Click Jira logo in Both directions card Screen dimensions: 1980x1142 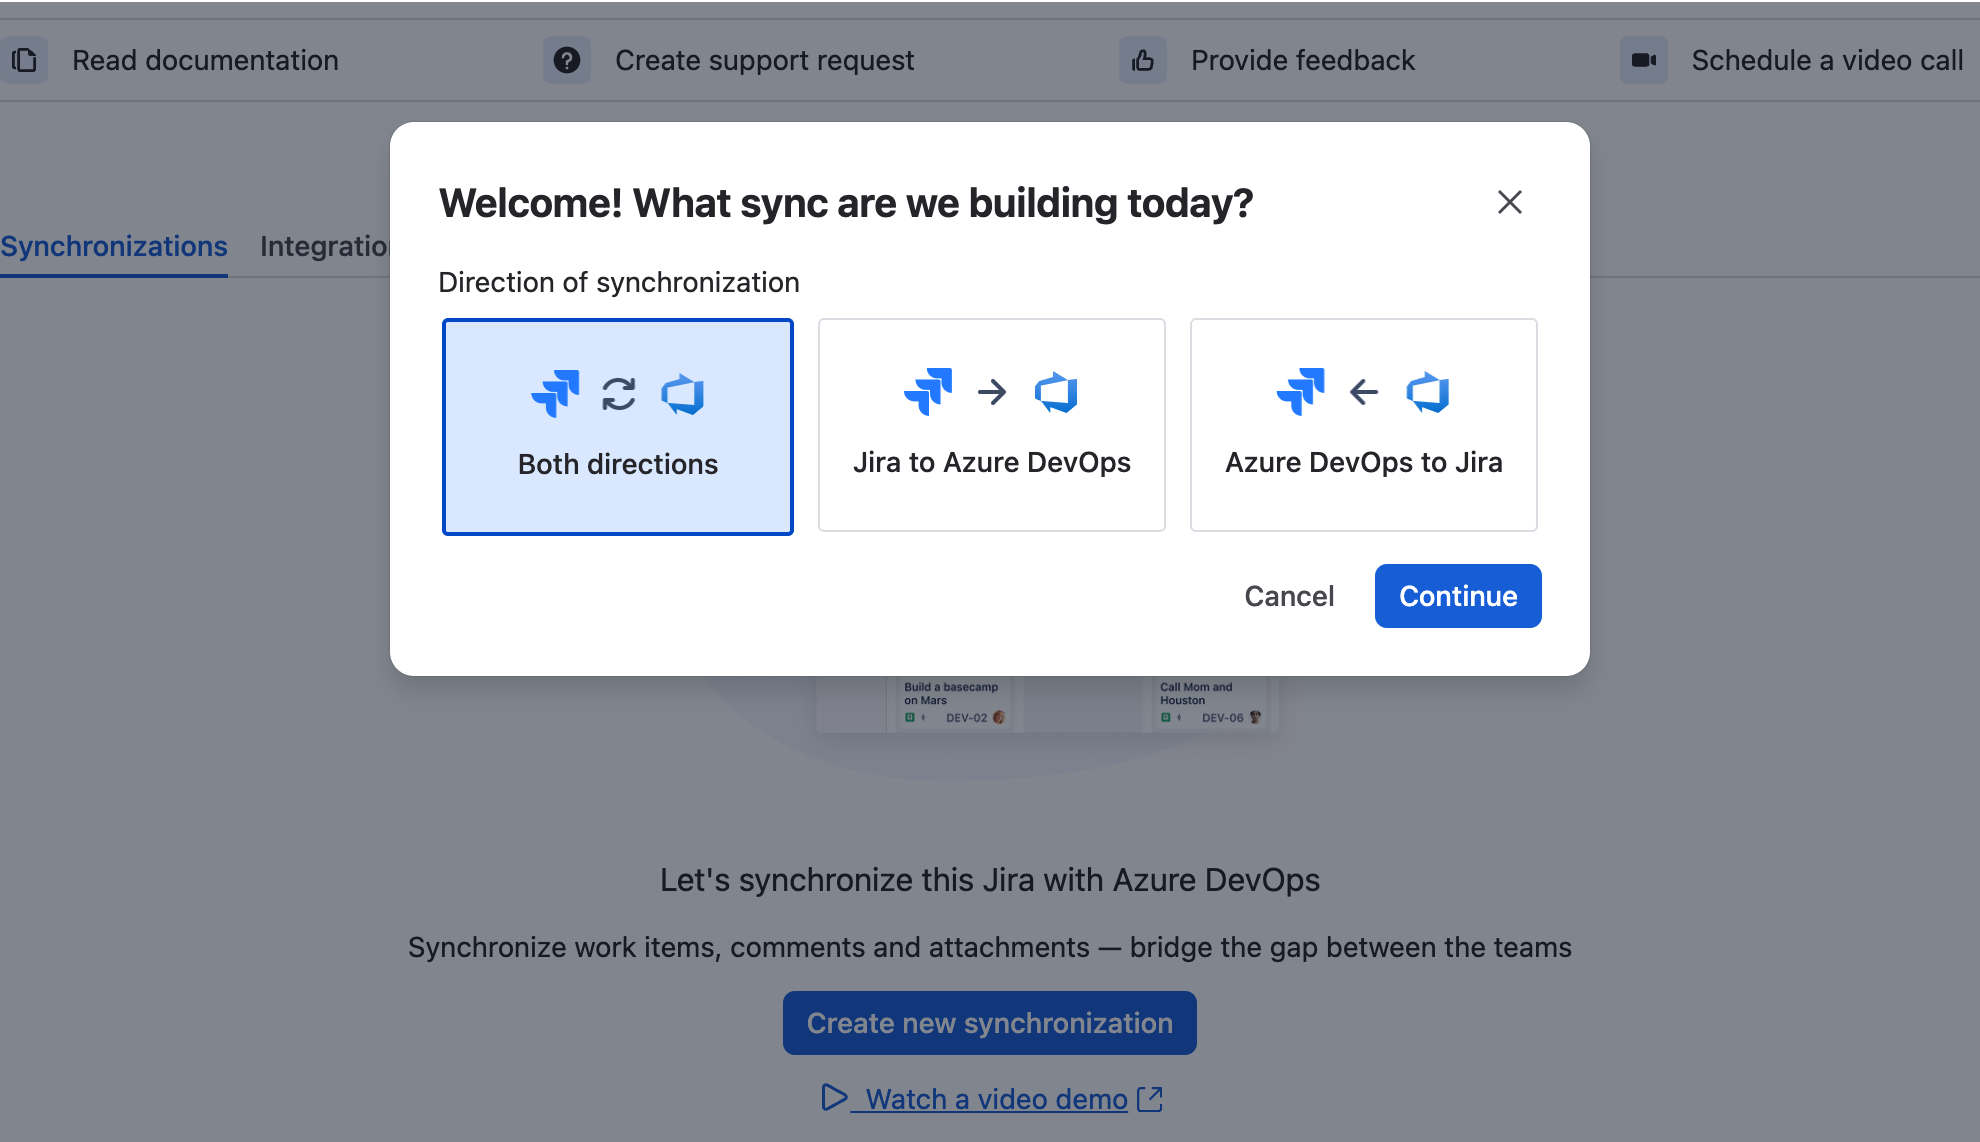(555, 393)
